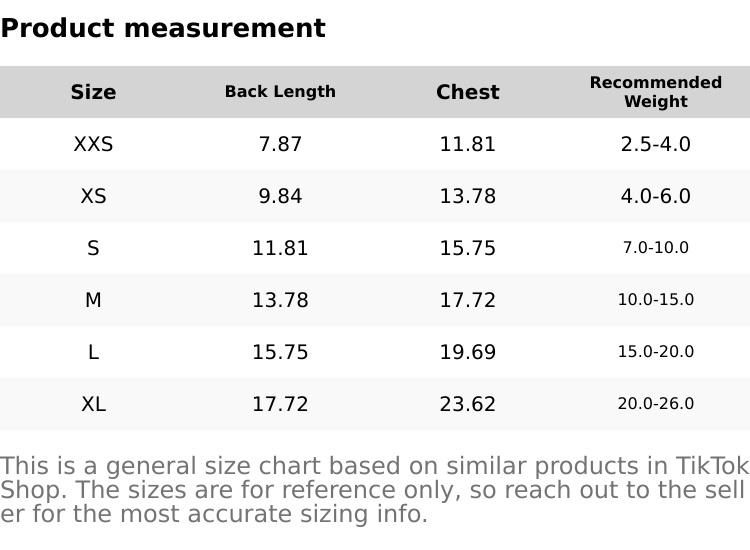750x550 pixels.
Task: Click the XL size row label
Action: [93, 404]
